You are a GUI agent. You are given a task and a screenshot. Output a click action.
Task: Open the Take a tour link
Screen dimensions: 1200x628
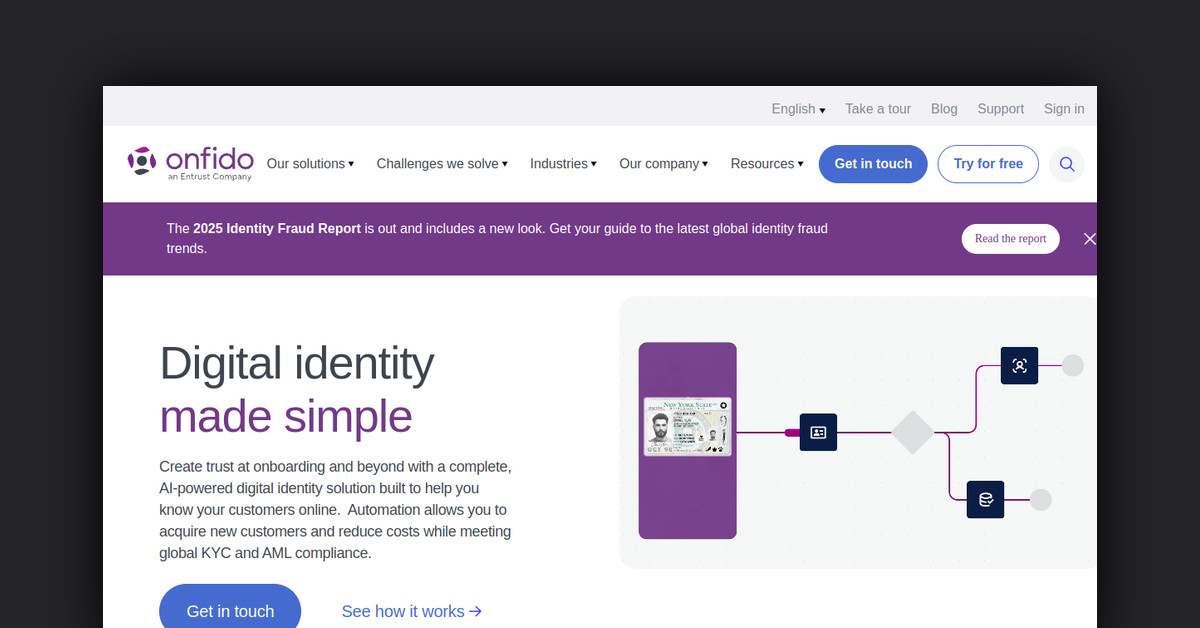pyautogui.click(x=877, y=109)
